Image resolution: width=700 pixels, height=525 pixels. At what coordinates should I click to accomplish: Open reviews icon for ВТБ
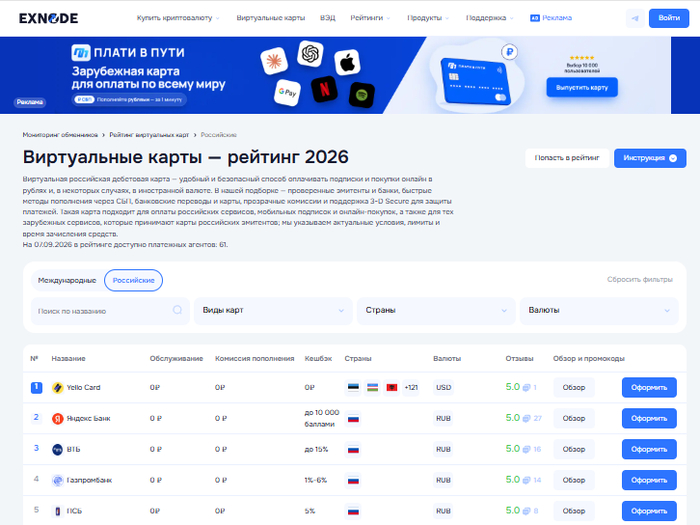[526, 449]
